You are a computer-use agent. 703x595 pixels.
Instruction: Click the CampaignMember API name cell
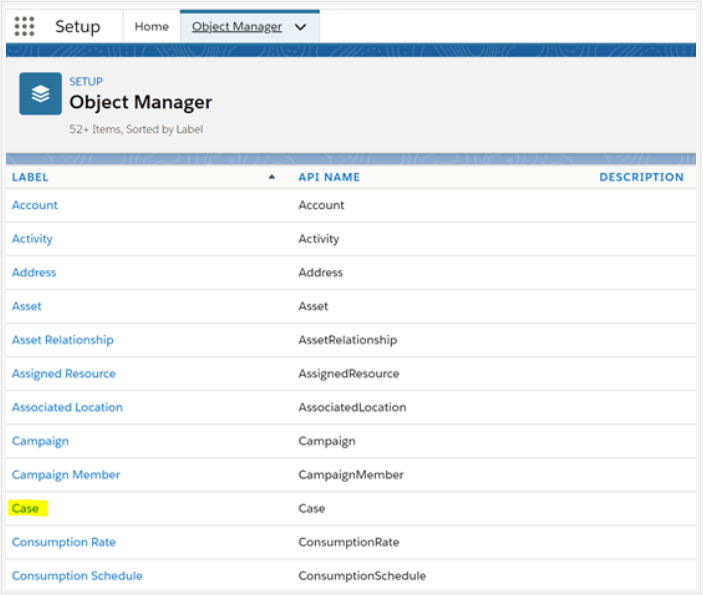pos(351,475)
